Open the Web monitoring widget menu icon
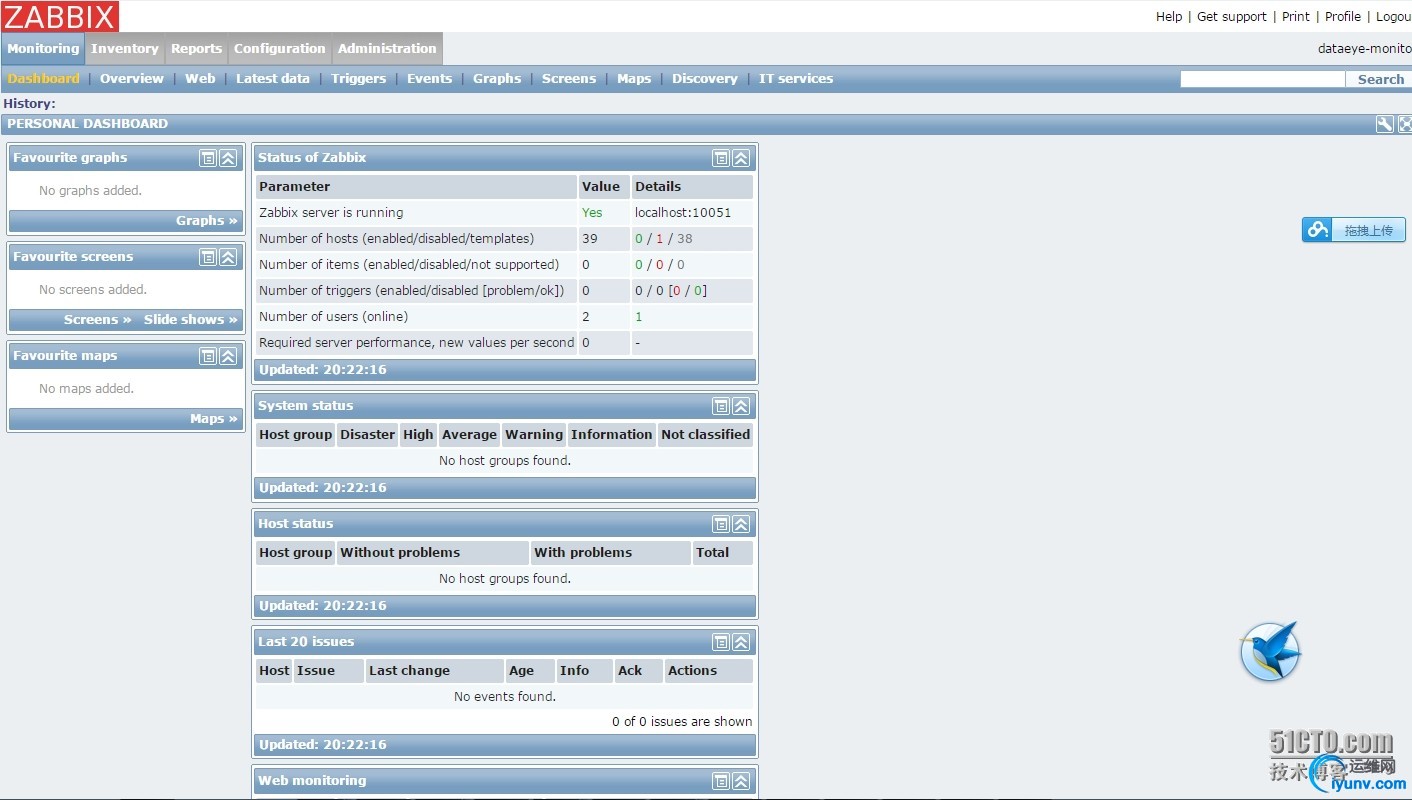The height and width of the screenshot is (800, 1412). coord(721,781)
